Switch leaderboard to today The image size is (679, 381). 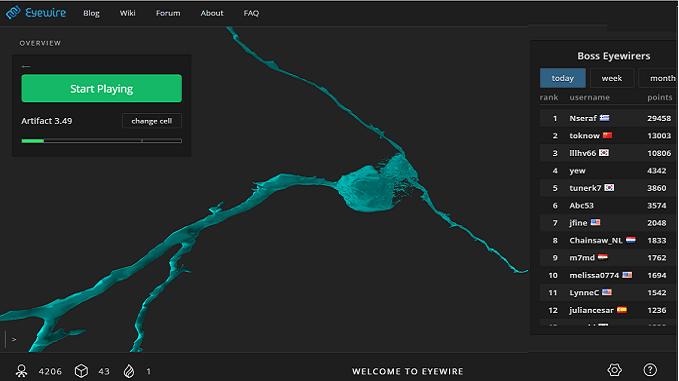(563, 78)
